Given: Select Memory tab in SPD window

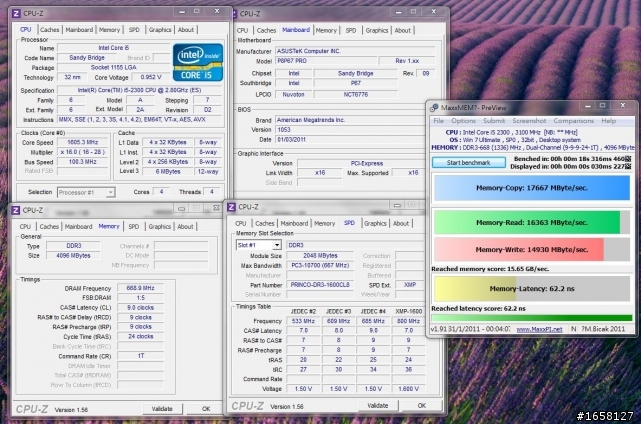Looking at the screenshot, I should click(325, 223).
